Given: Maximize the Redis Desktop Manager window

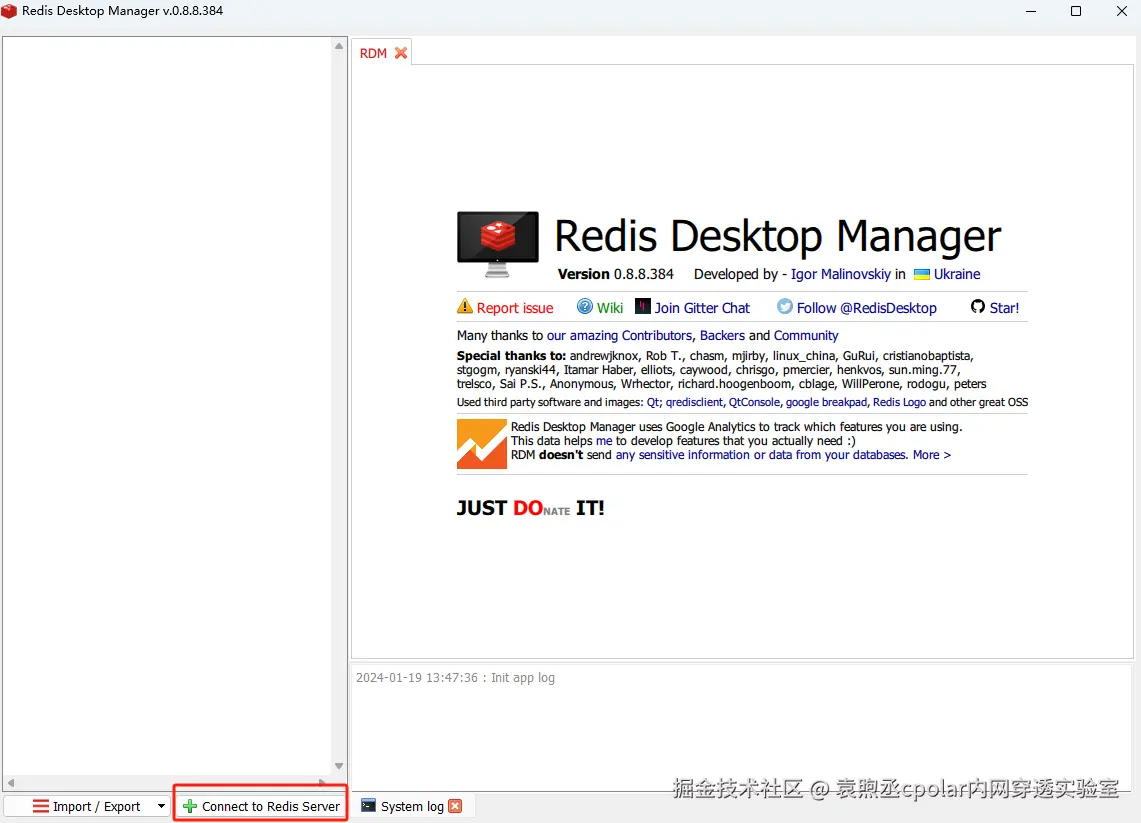Looking at the screenshot, I should tap(1076, 11).
